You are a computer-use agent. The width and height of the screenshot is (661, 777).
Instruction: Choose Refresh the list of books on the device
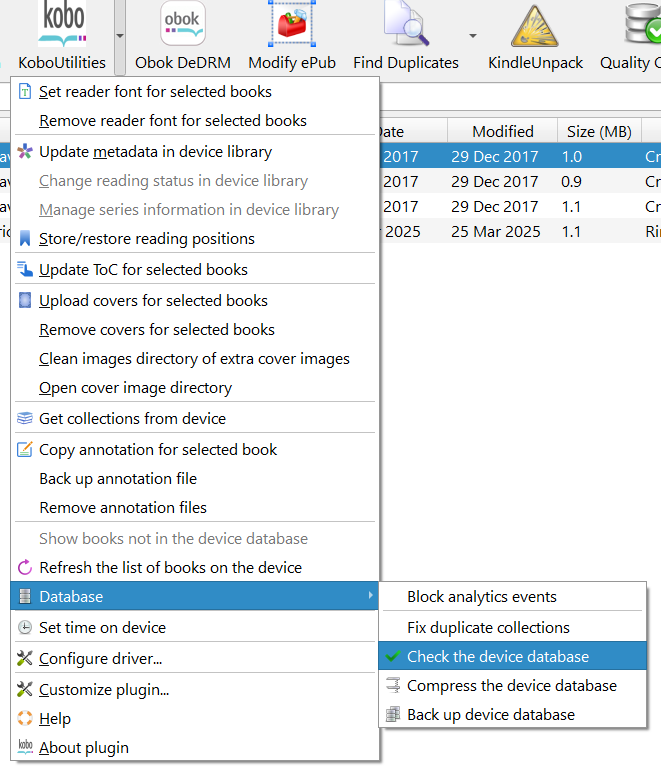(195, 567)
